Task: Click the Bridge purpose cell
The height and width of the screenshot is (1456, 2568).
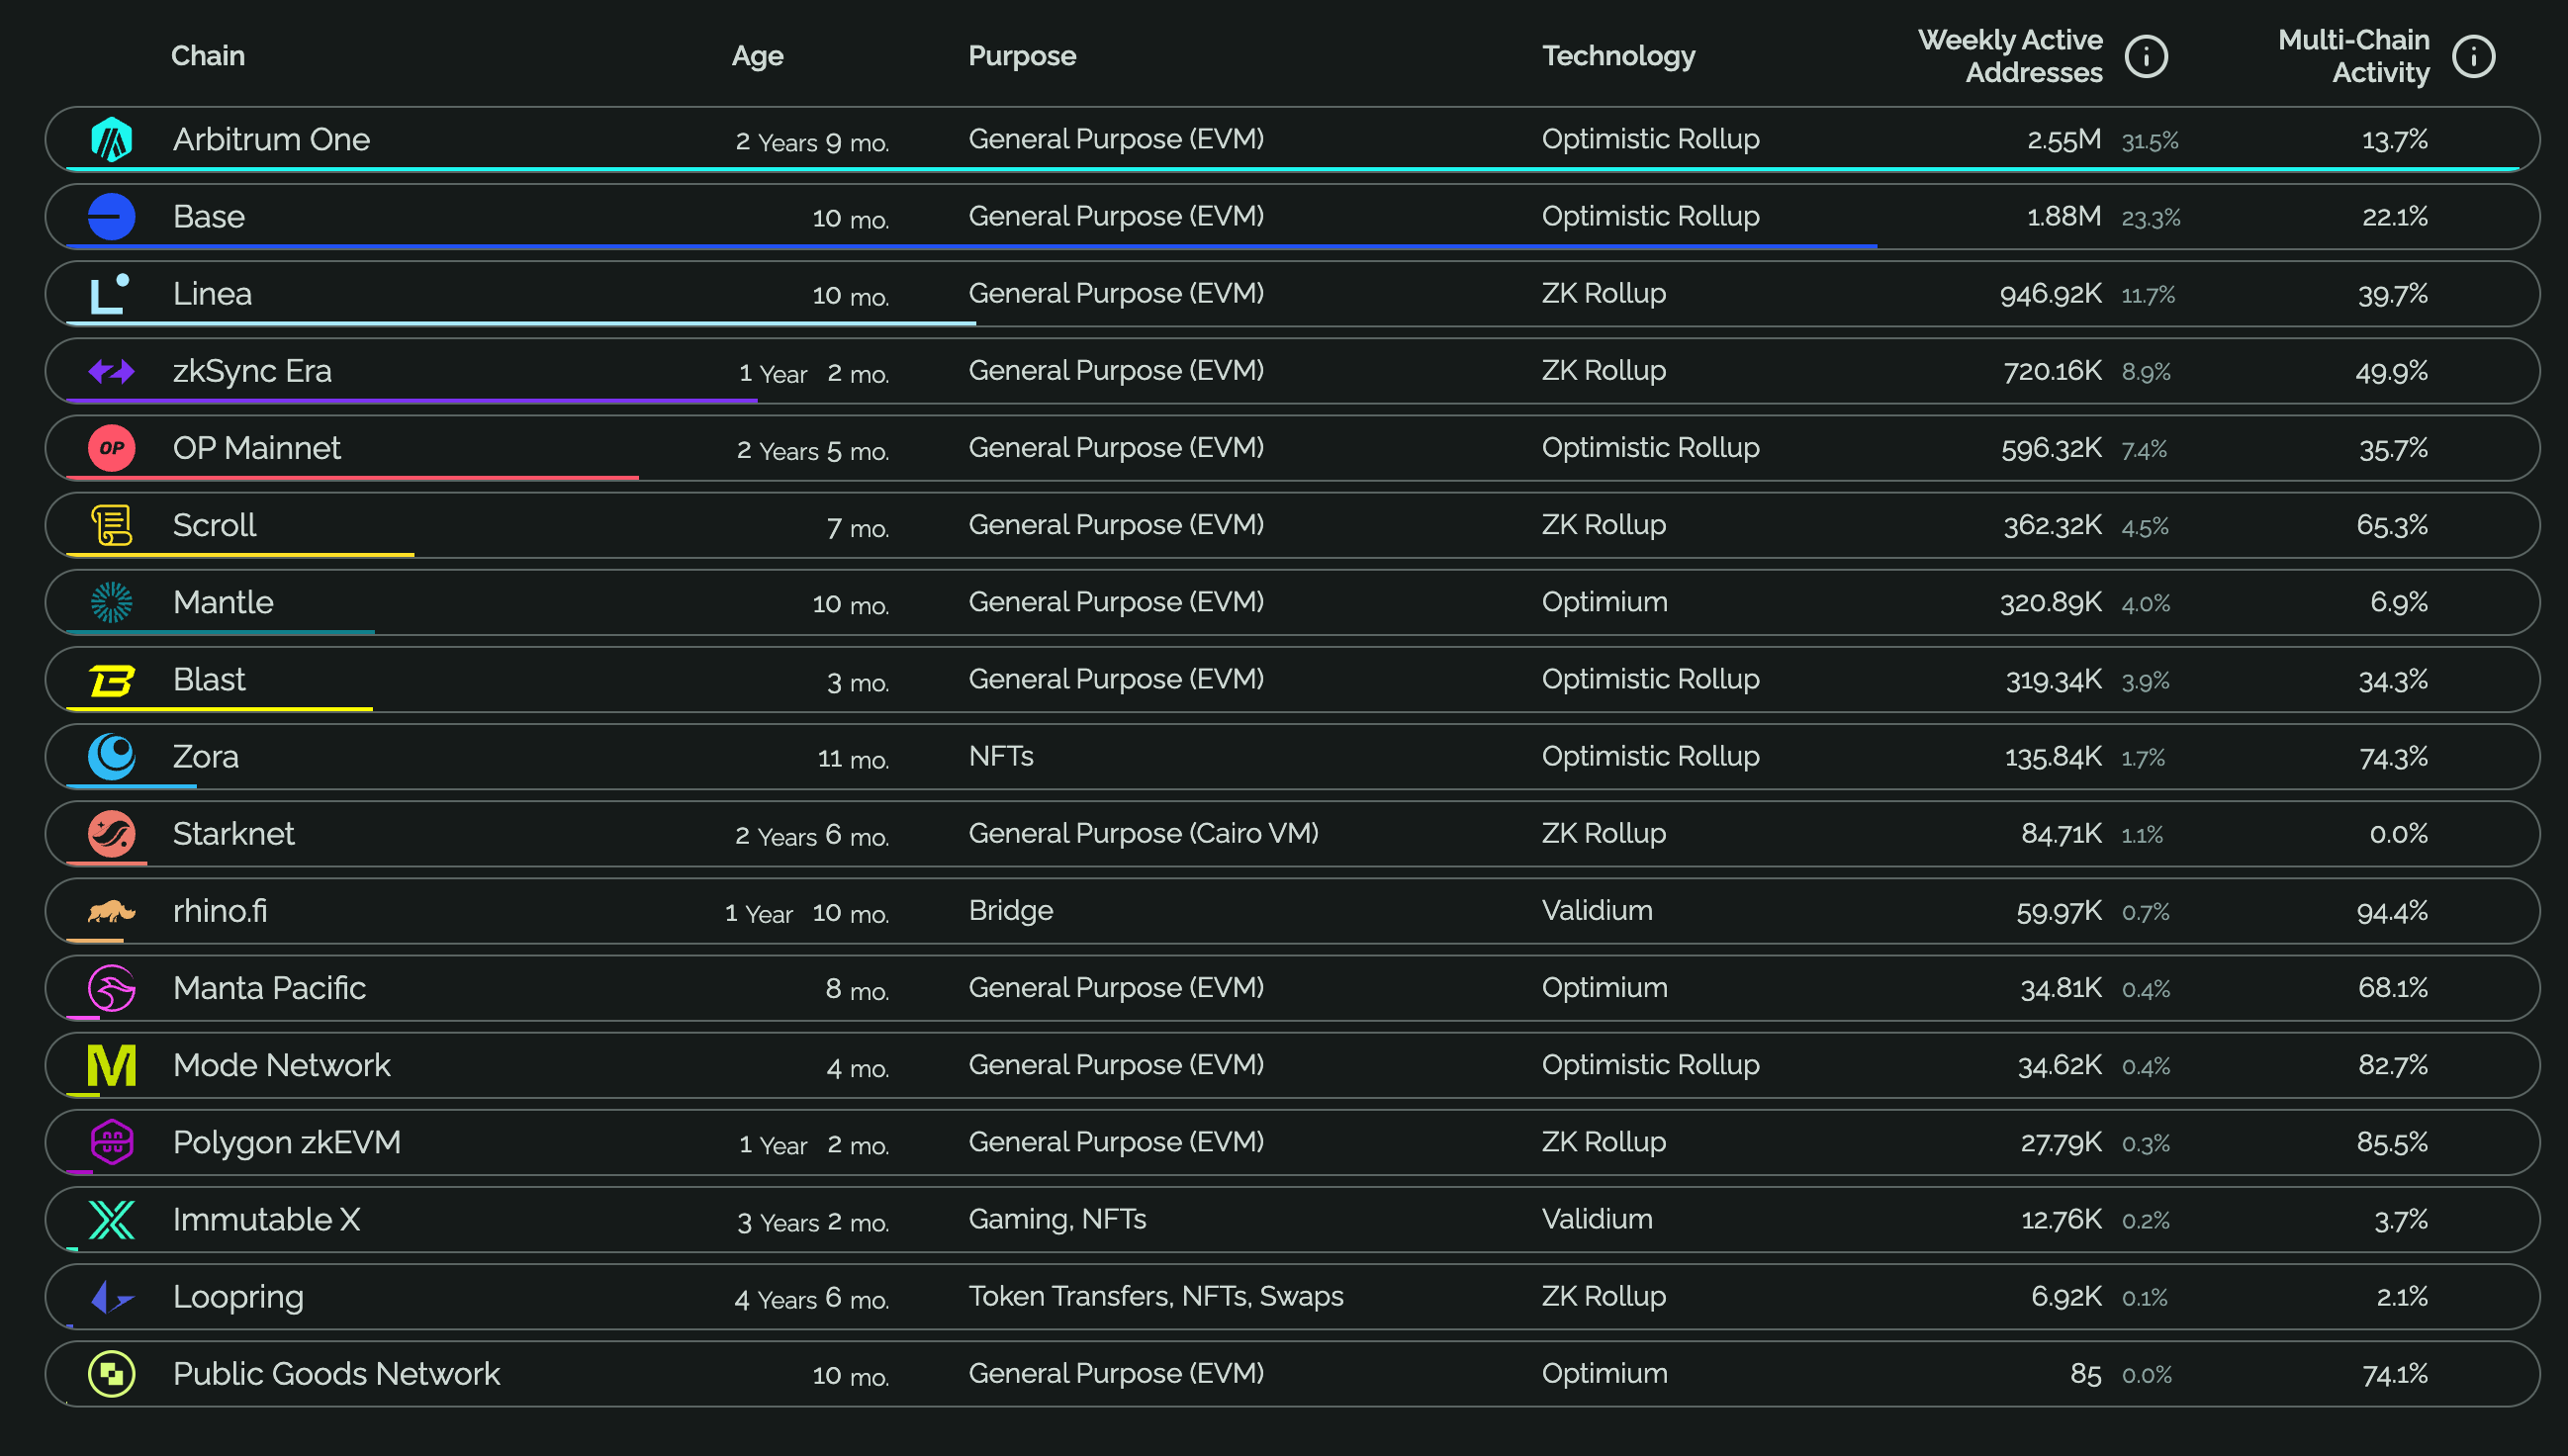Action: click(x=1010, y=910)
